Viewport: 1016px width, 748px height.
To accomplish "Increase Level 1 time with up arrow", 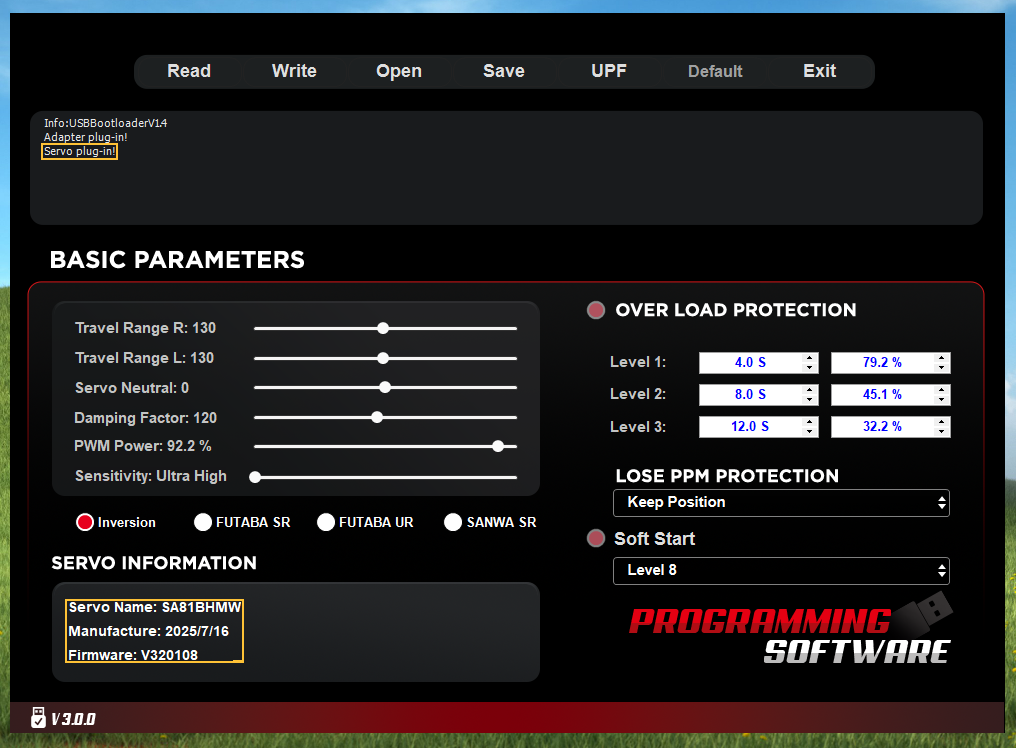I will (x=809, y=358).
